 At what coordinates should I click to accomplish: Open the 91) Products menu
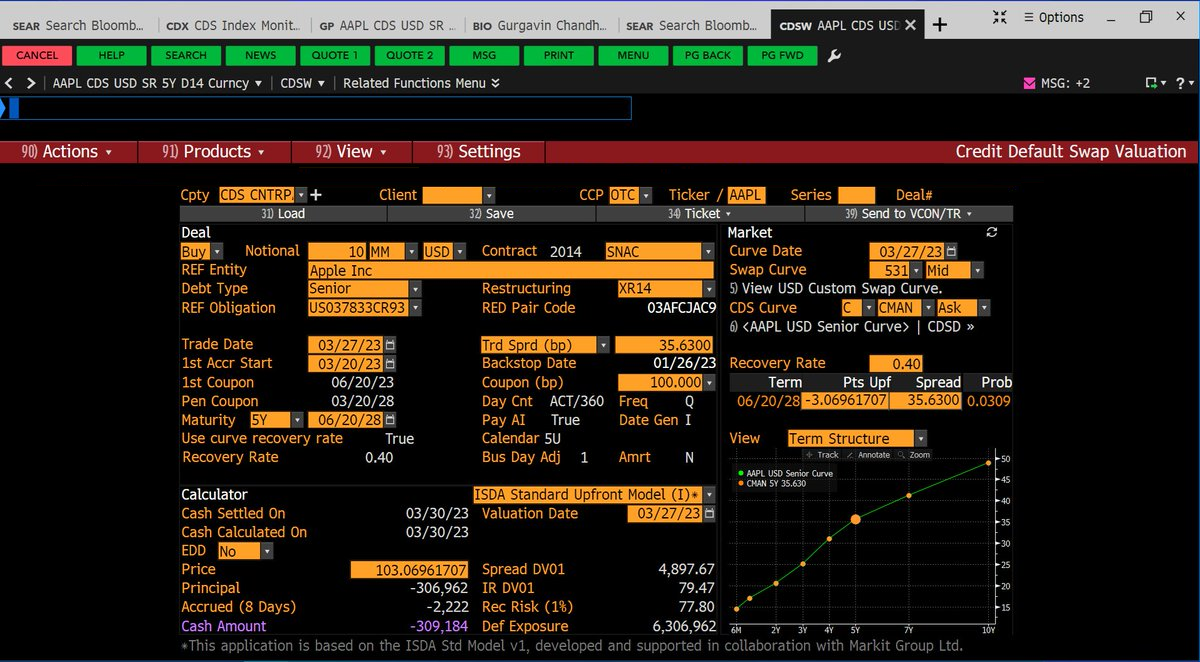214,152
